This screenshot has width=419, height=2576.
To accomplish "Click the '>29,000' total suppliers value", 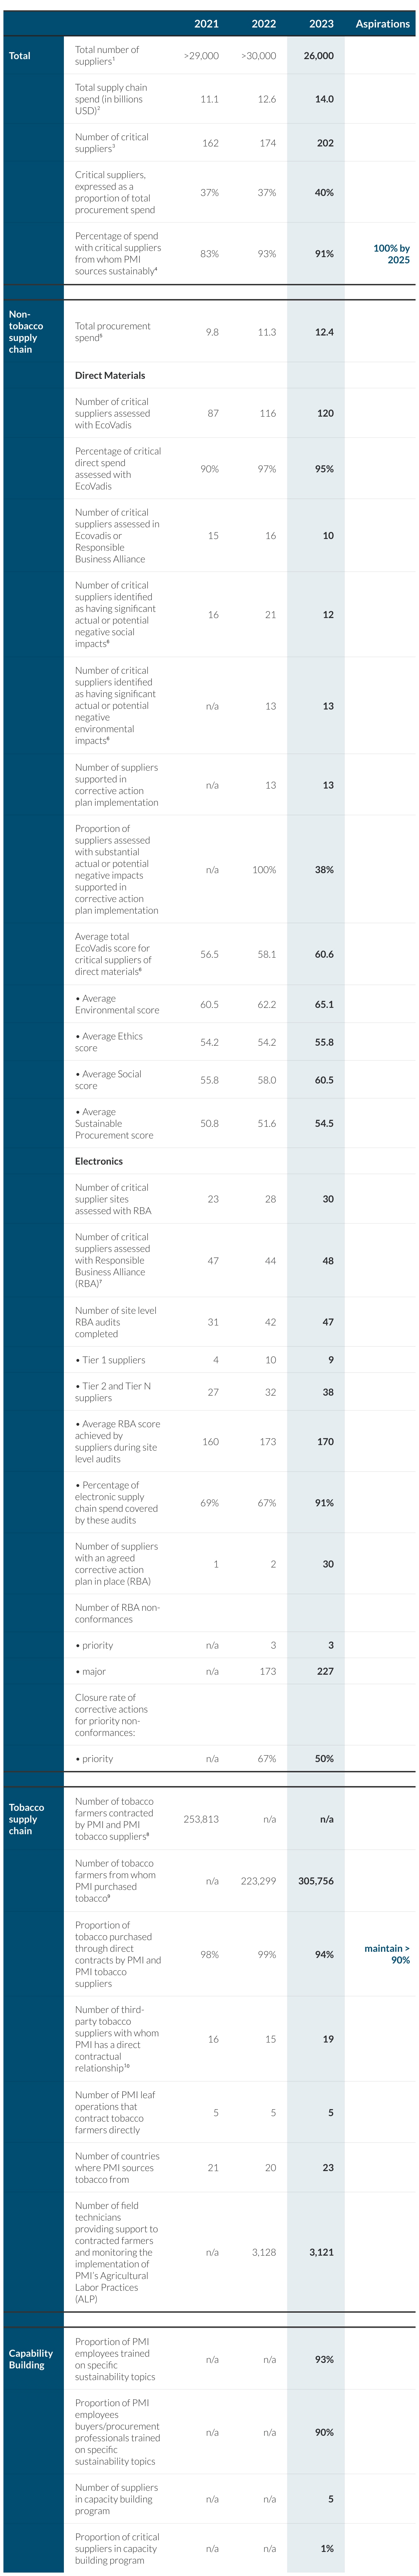I will pyautogui.click(x=201, y=56).
